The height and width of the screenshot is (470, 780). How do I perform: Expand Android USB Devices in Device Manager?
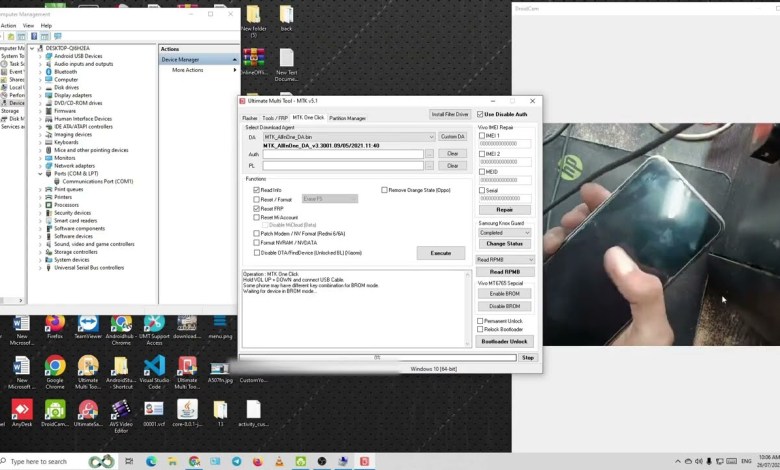coord(40,56)
